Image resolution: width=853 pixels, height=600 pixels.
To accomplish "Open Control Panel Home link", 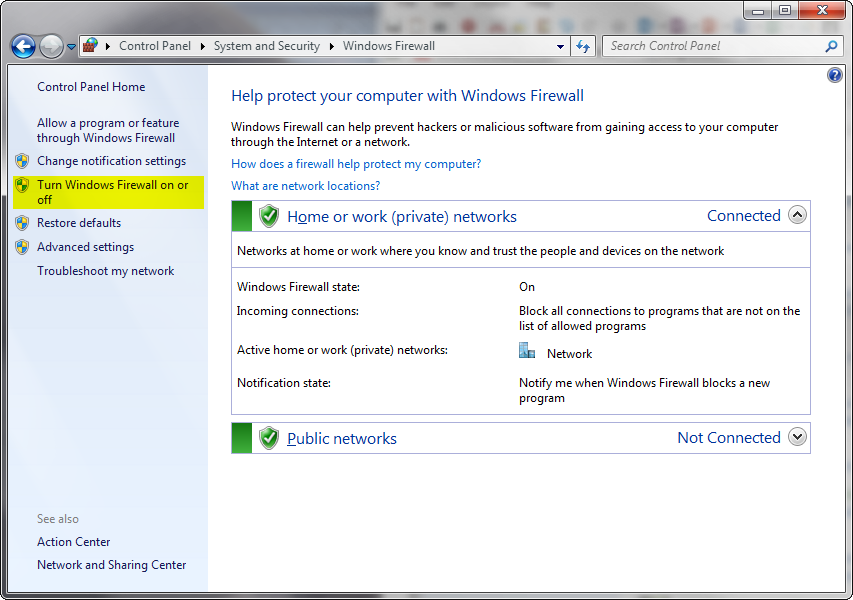I will pyautogui.click(x=91, y=87).
